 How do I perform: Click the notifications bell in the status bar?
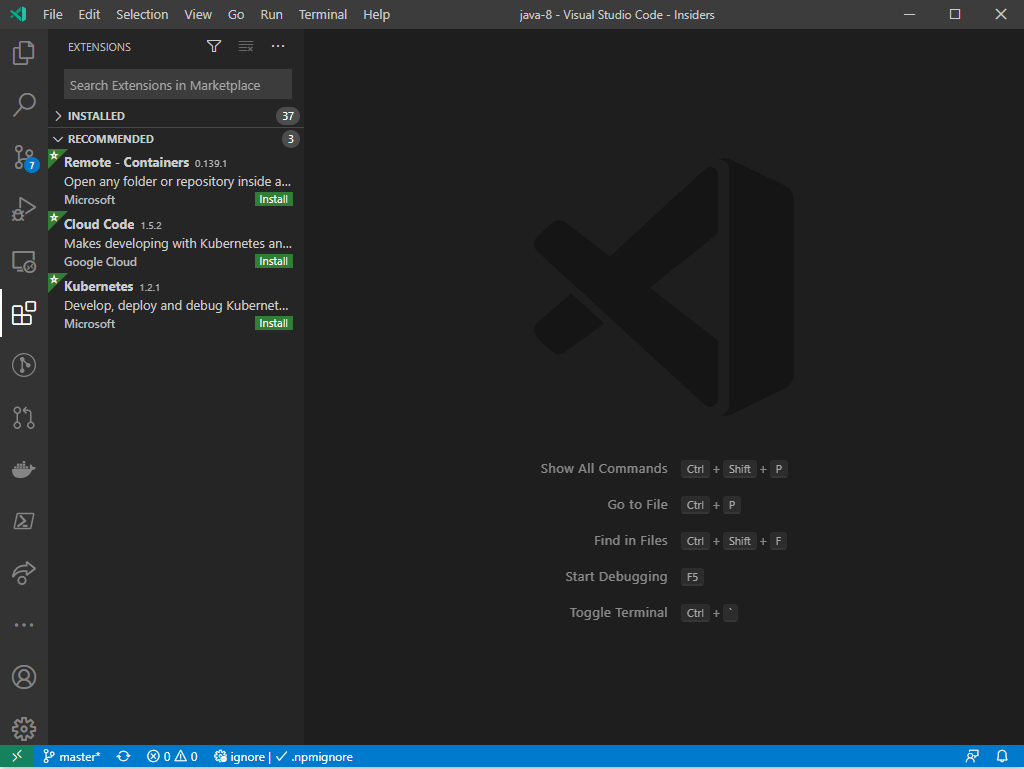(x=1003, y=757)
